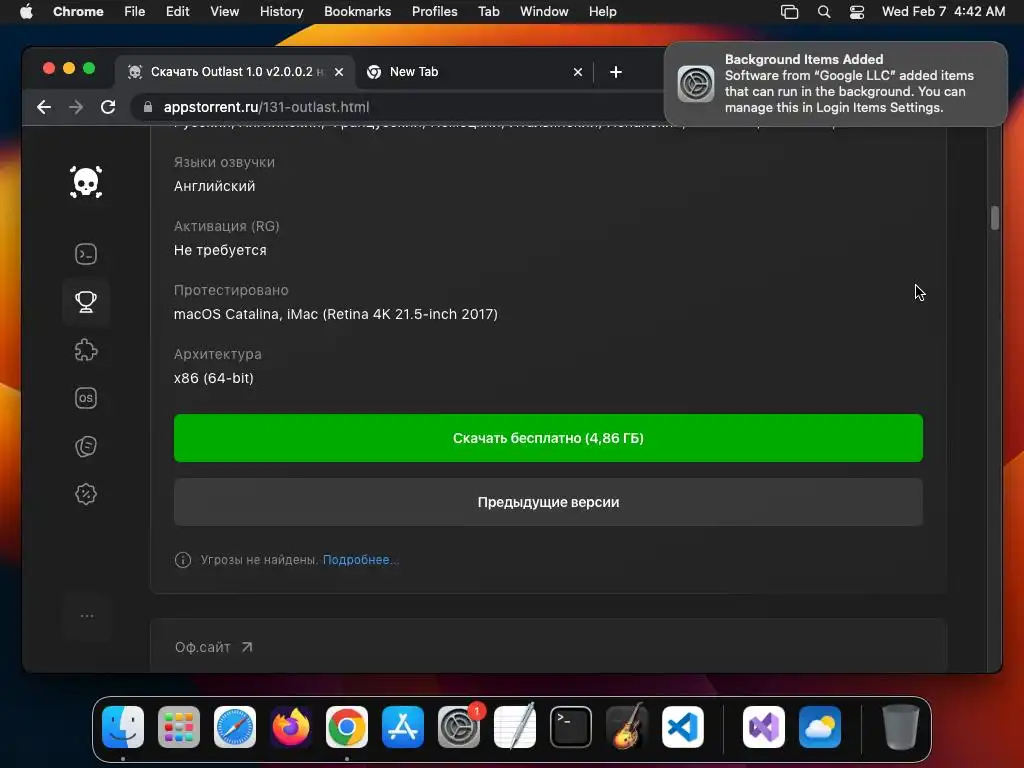The height and width of the screenshot is (768, 1024).
Task: Click the x86 (64-bit) architecture text
Action: [x=214, y=378]
